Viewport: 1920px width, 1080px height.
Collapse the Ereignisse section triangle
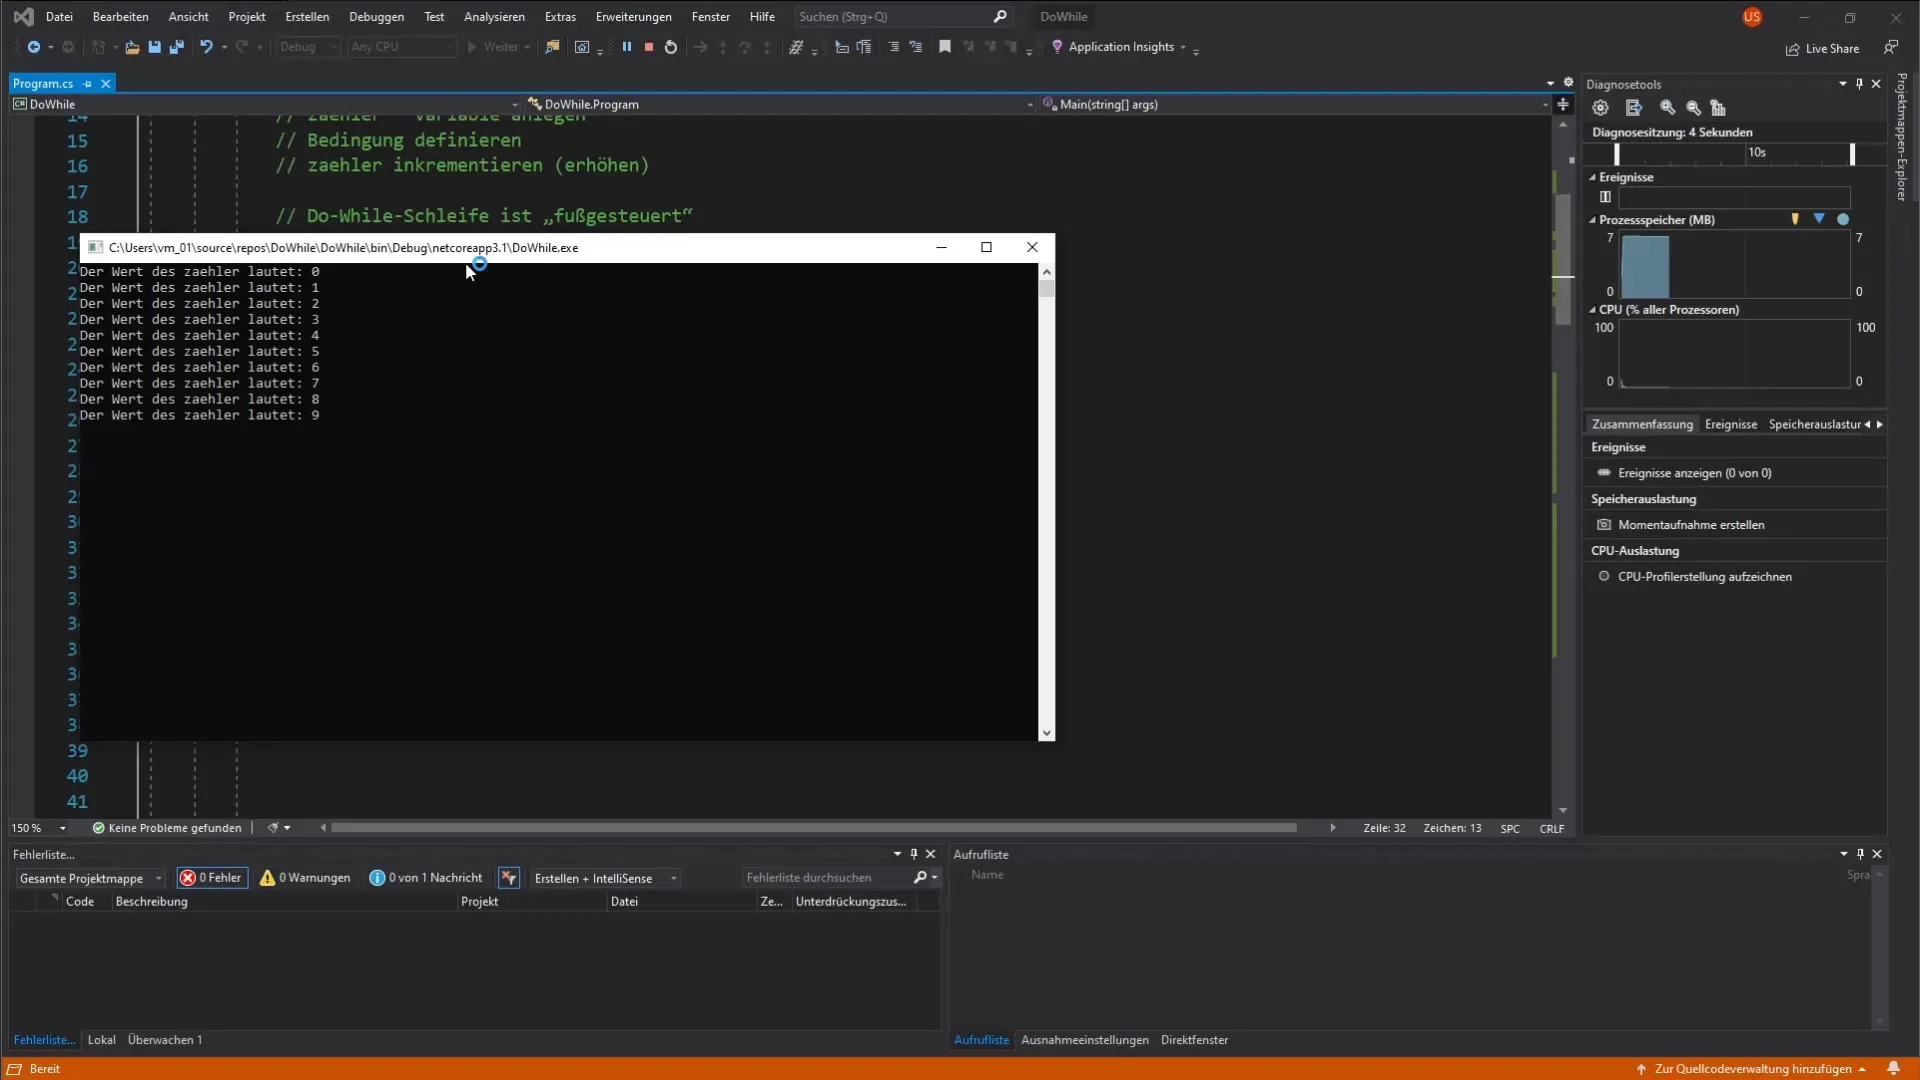click(1592, 178)
